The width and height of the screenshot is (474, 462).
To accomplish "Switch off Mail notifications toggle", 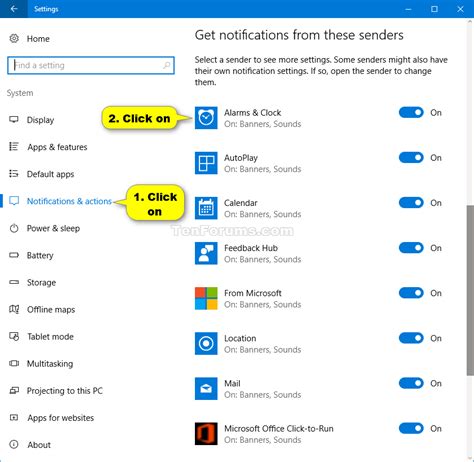I will coord(411,383).
